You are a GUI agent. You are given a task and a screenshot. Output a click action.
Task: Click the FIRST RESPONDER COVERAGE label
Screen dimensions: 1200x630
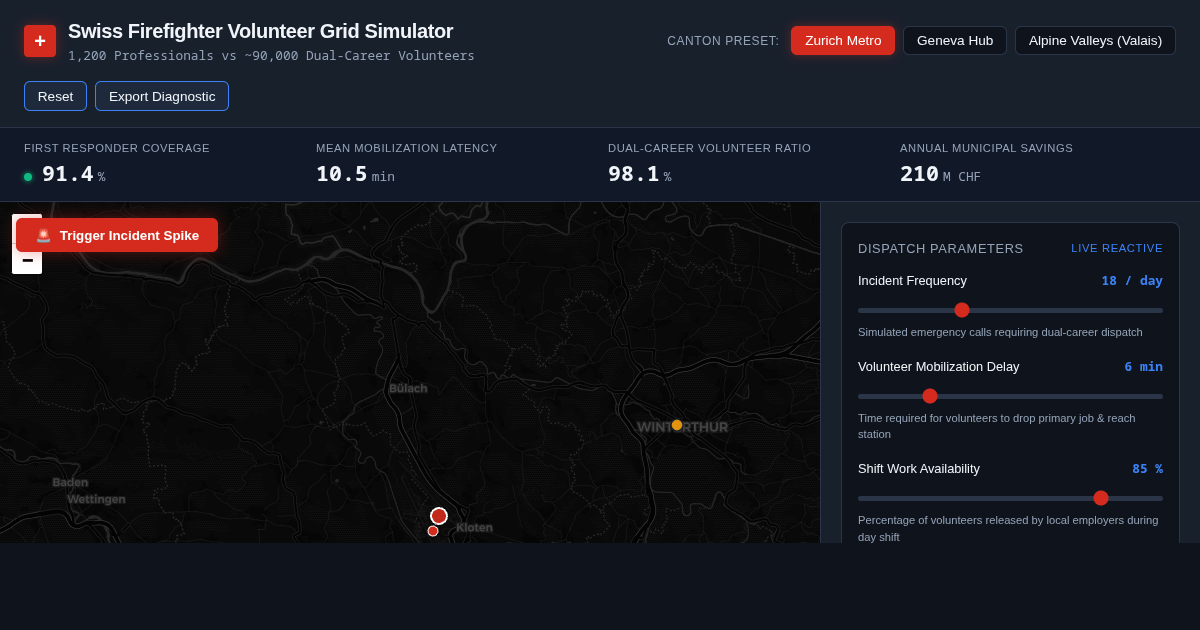coord(117,148)
